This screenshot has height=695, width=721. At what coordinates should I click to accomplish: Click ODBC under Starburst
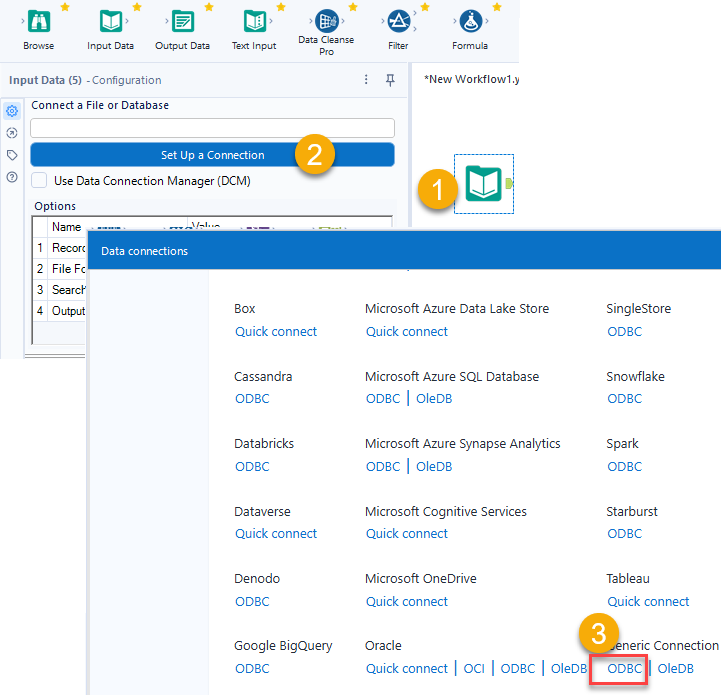(x=624, y=534)
